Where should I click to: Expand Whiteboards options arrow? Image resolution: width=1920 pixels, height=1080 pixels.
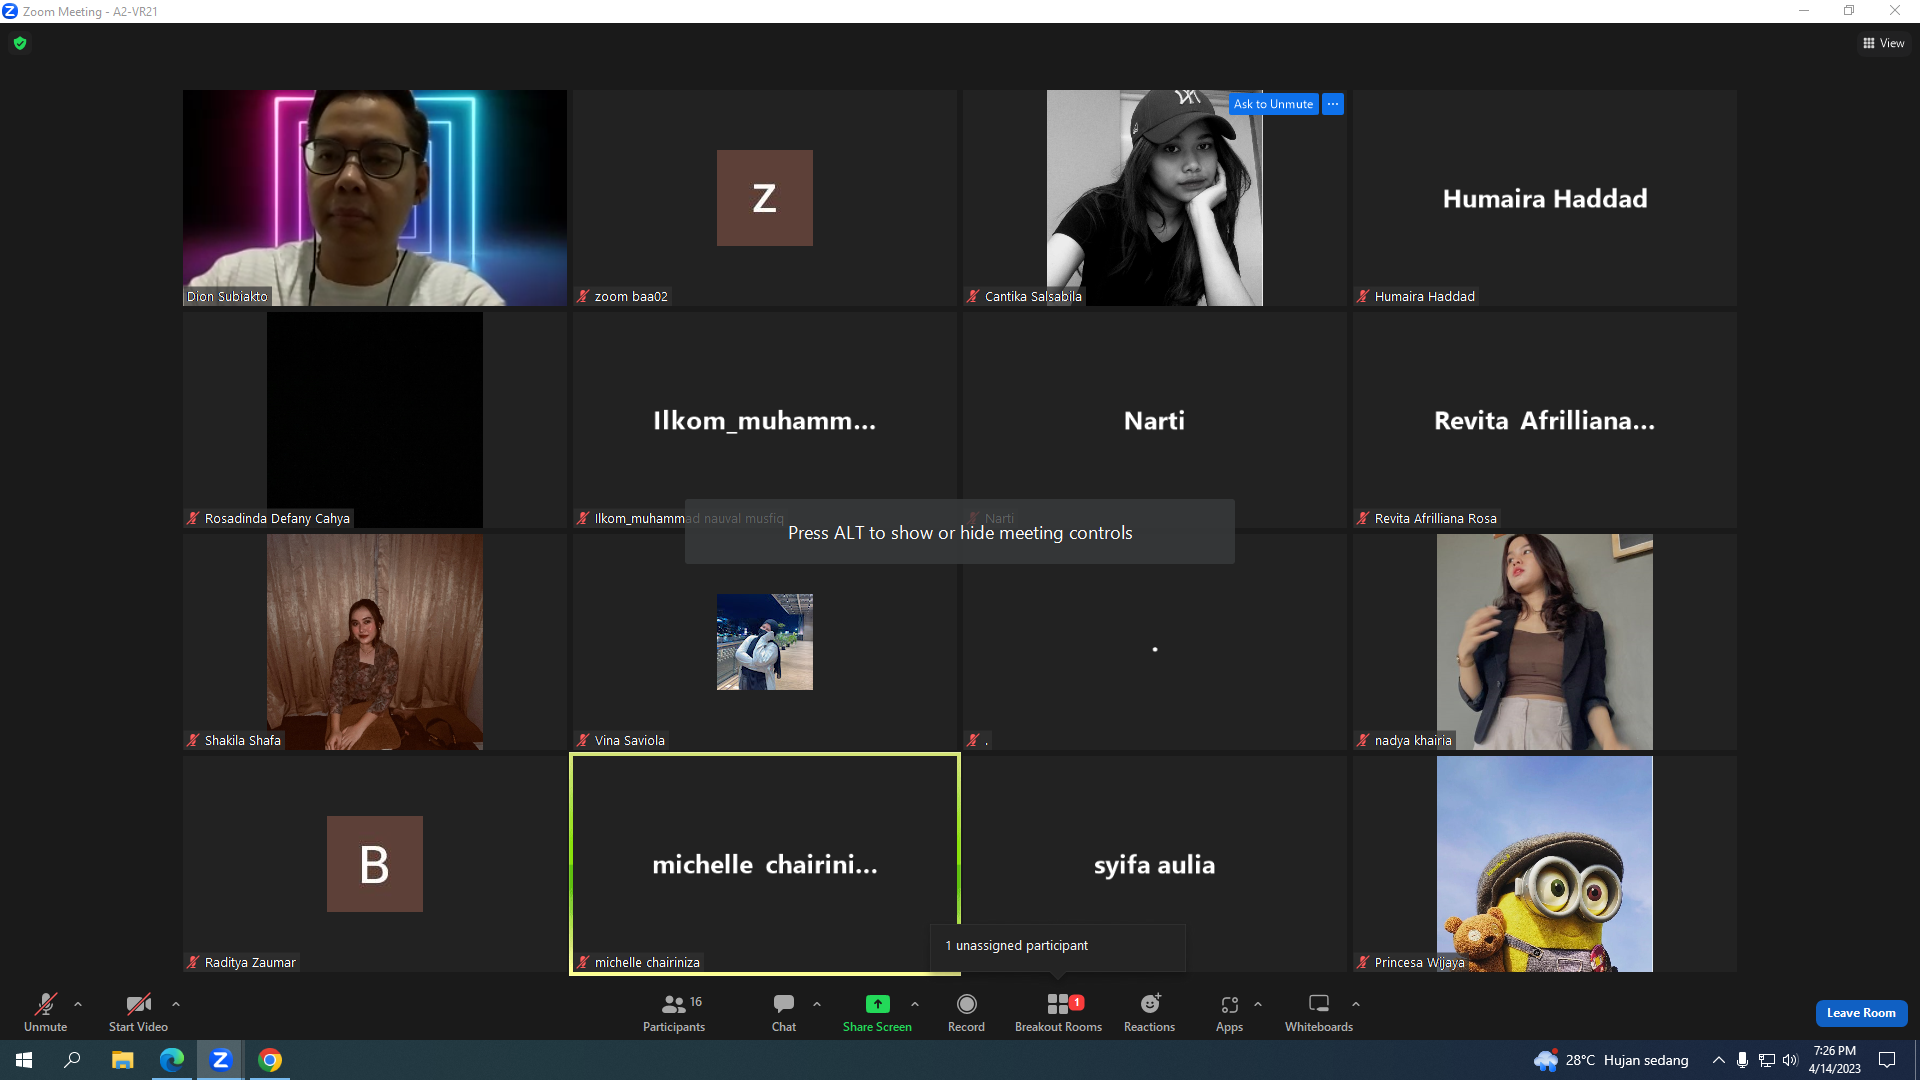(x=1356, y=1004)
